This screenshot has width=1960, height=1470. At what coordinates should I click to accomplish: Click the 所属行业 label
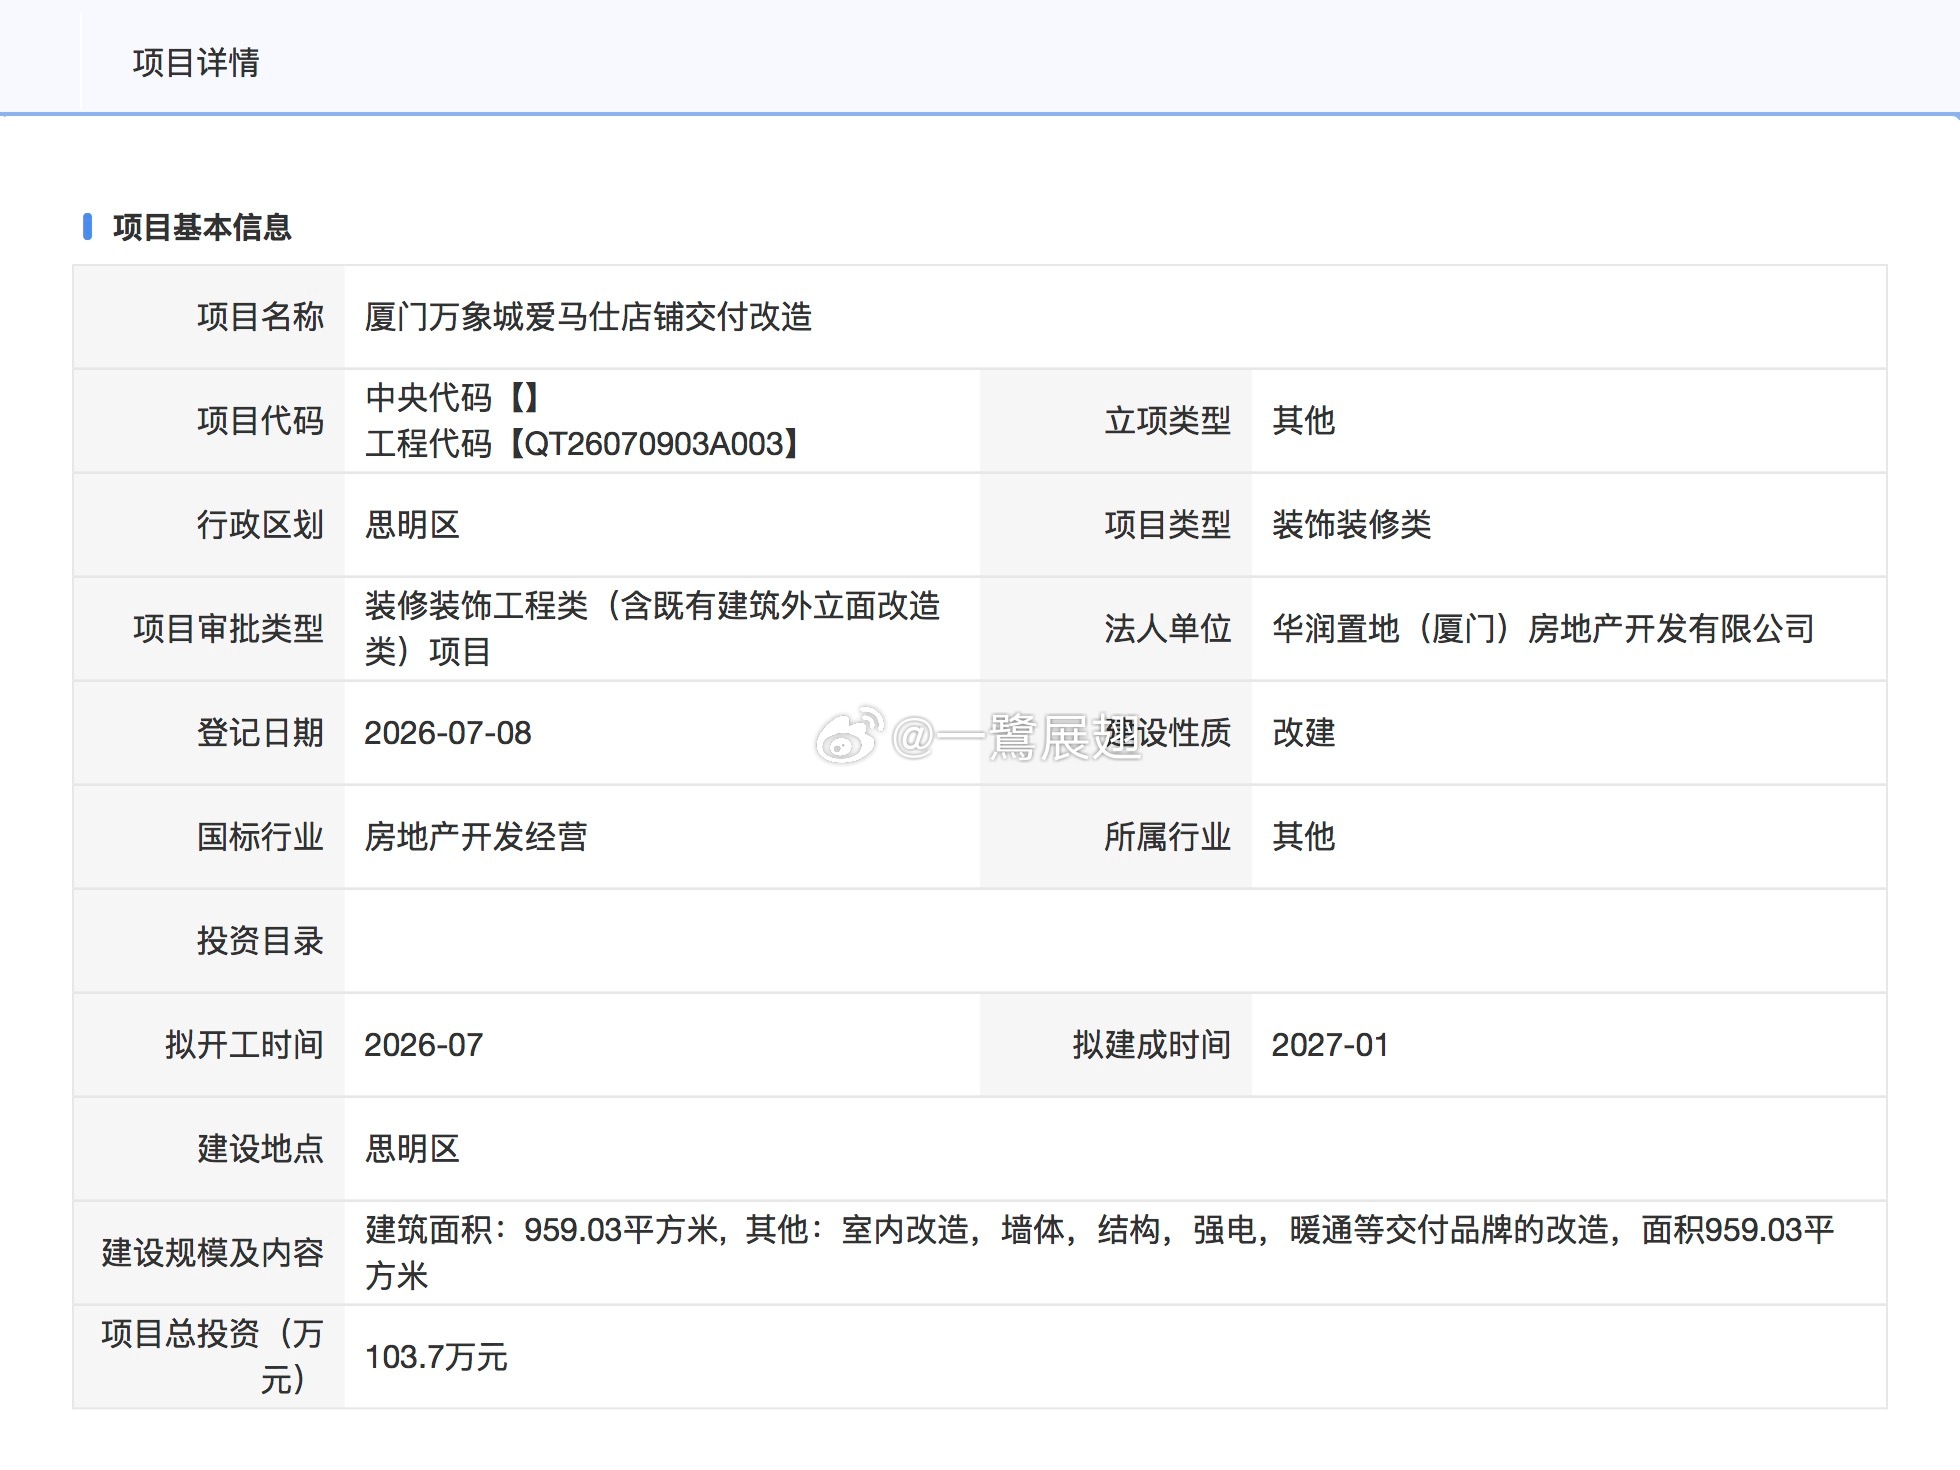1167,837
